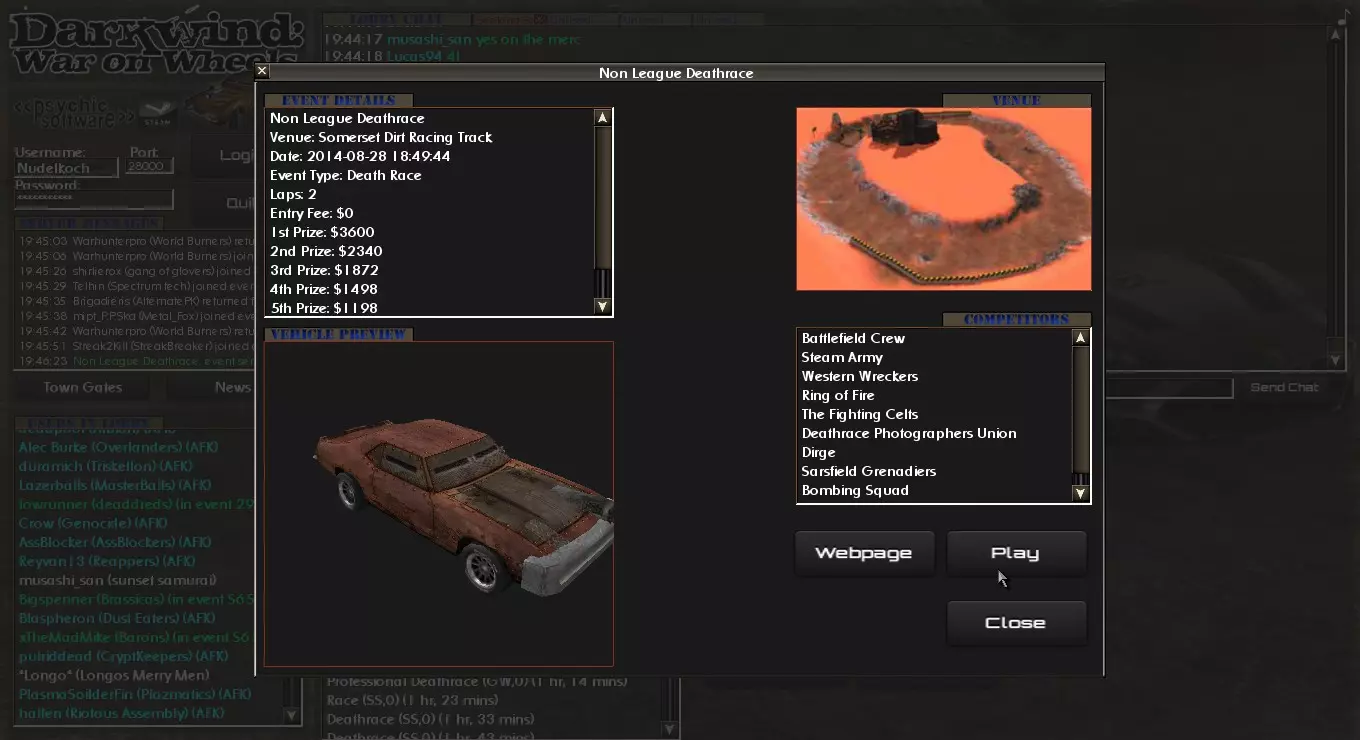
Task: Click the rusty car vehicle preview
Action: (439, 503)
